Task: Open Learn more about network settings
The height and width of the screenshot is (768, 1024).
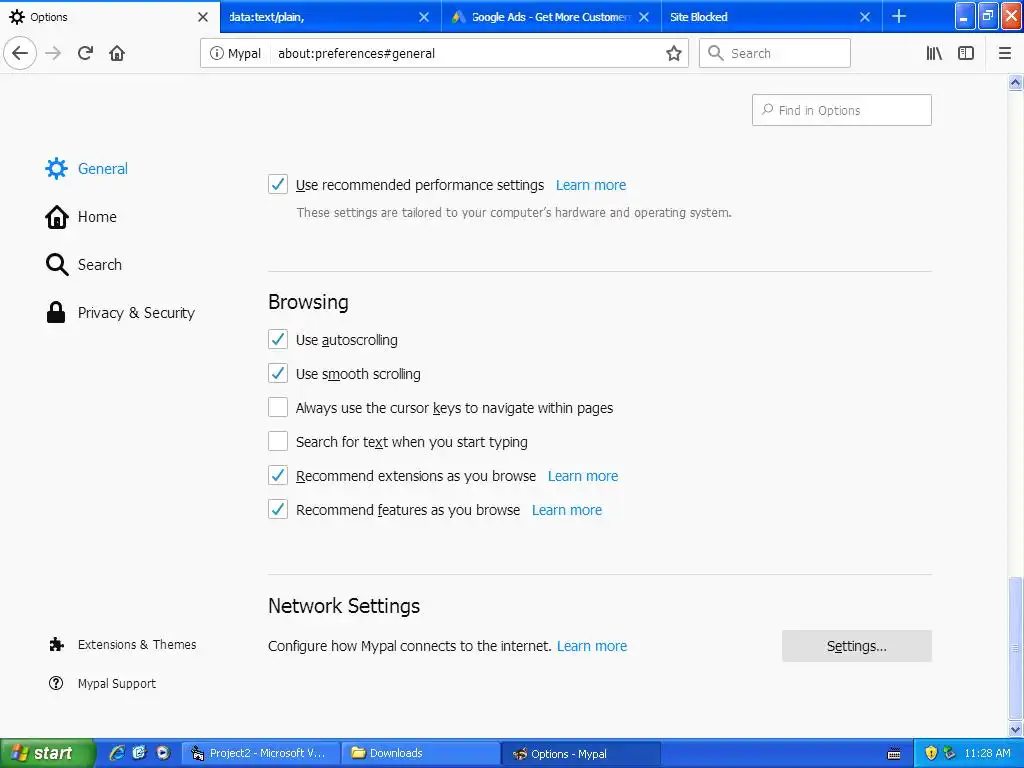Action: [592, 646]
